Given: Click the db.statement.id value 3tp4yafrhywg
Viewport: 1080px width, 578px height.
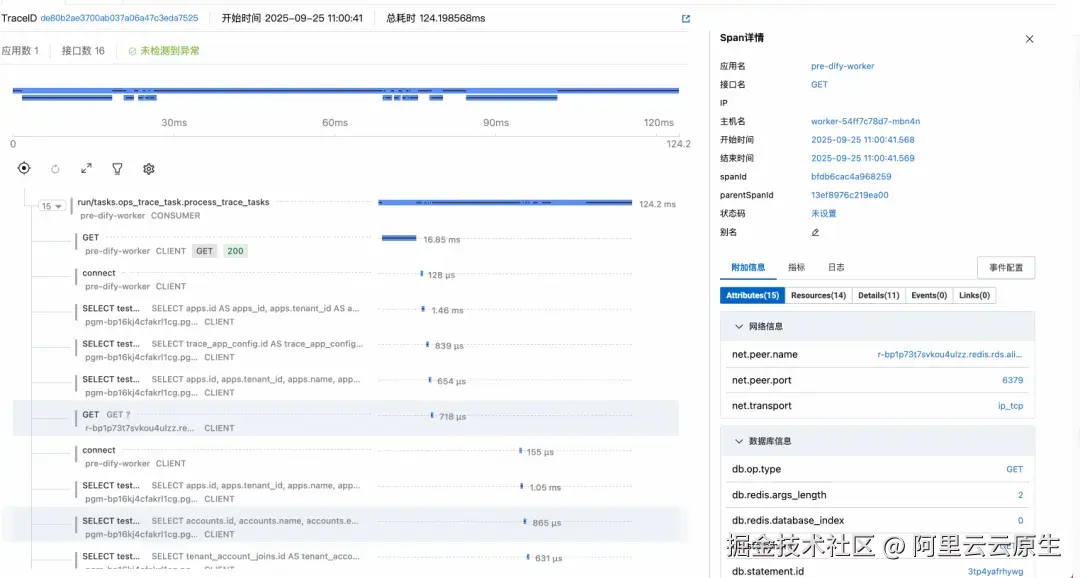Looking at the screenshot, I should tap(995, 571).
